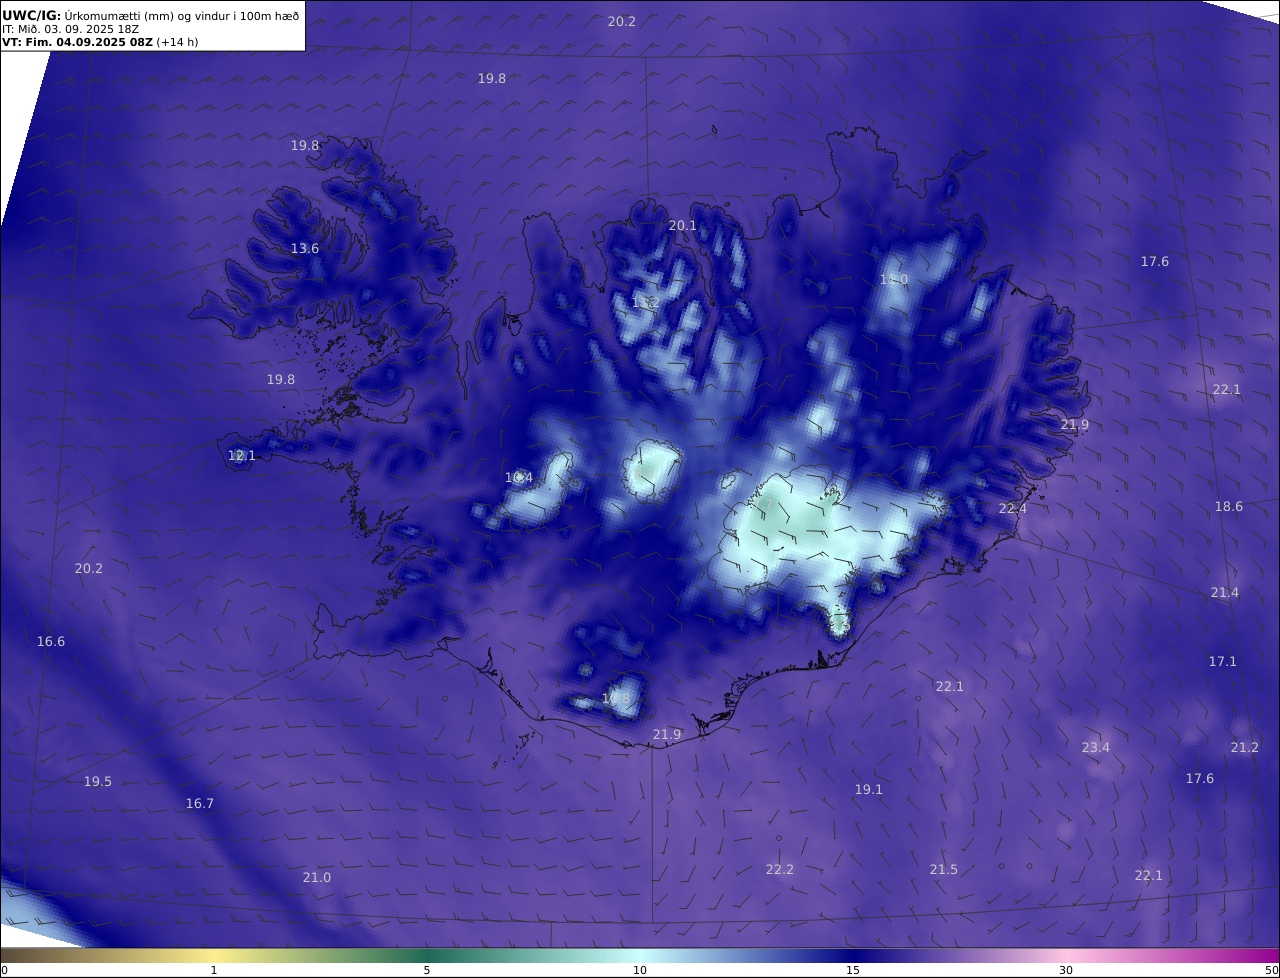Click the 17.1 value on the eastern edge
This screenshot has height=978, width=1280.
coord(1223,662)
